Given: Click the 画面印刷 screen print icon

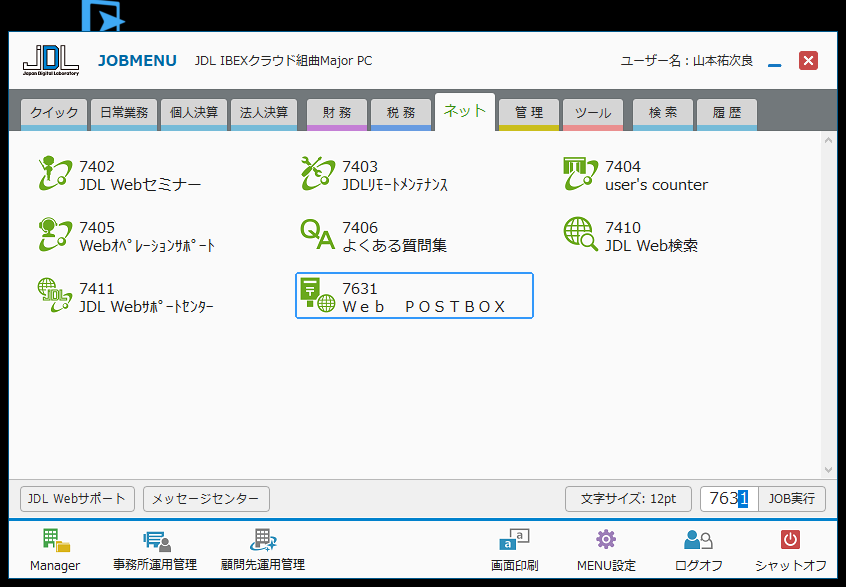Looking at the screenshot, I should tap(514, 541).
